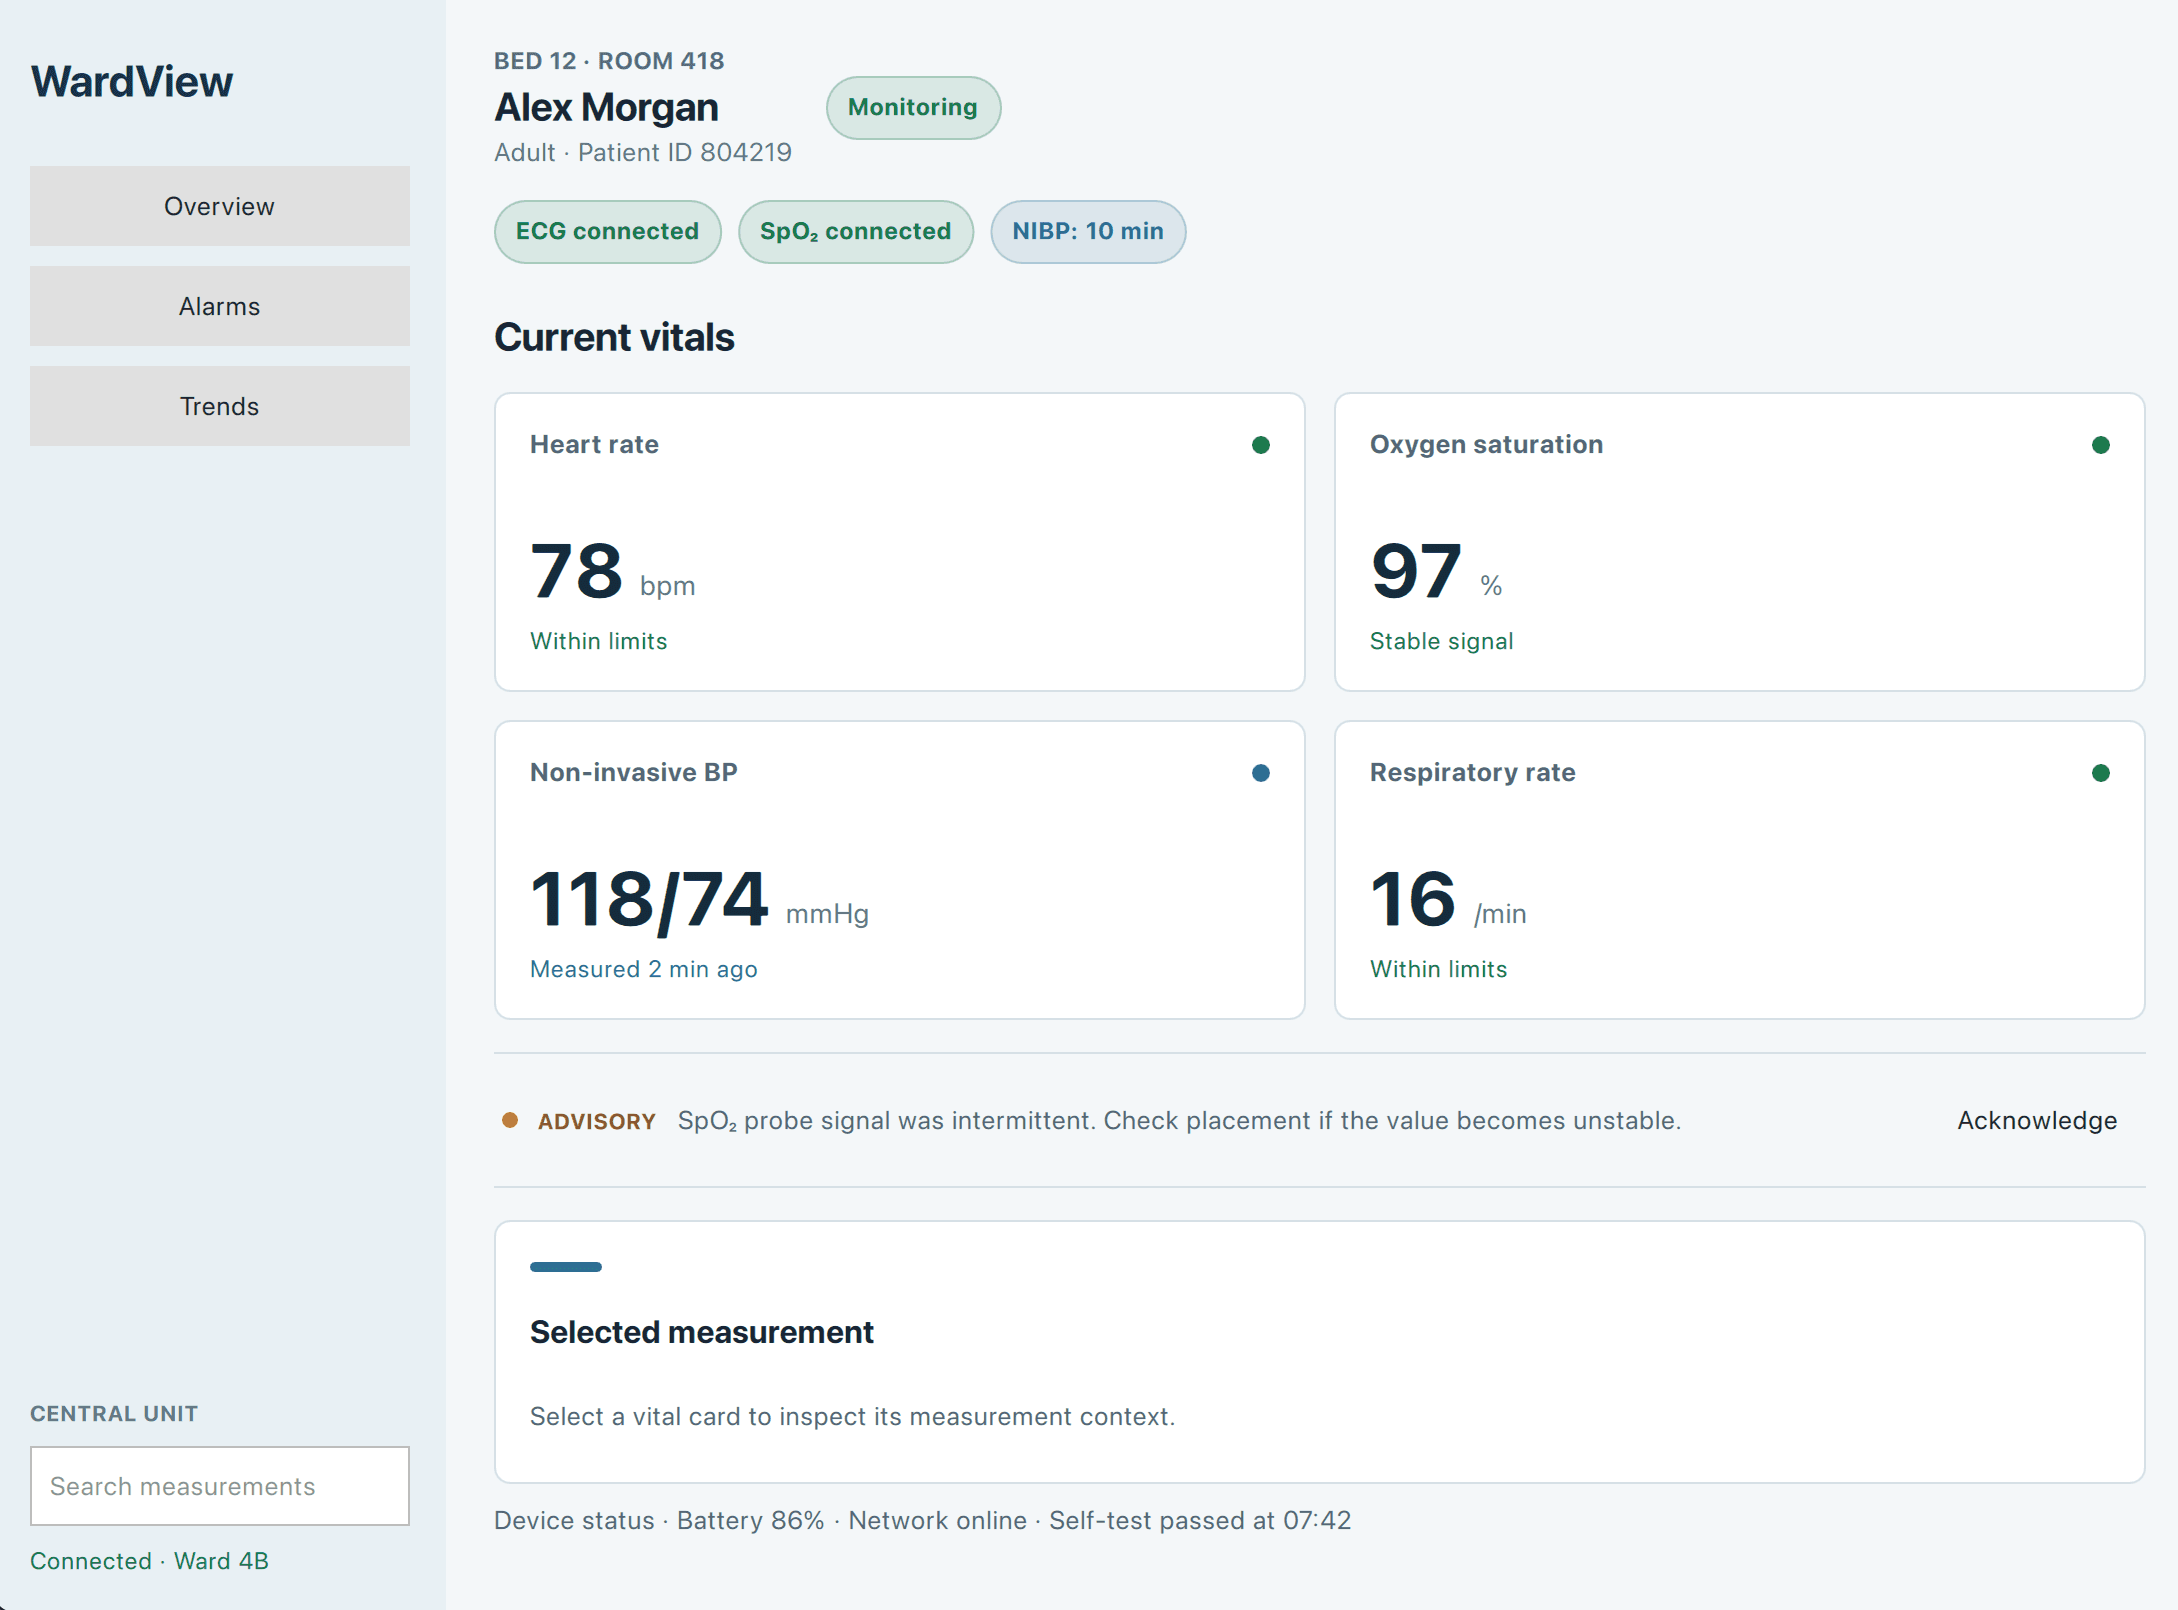Go to the Alarms page

[220, 306]
